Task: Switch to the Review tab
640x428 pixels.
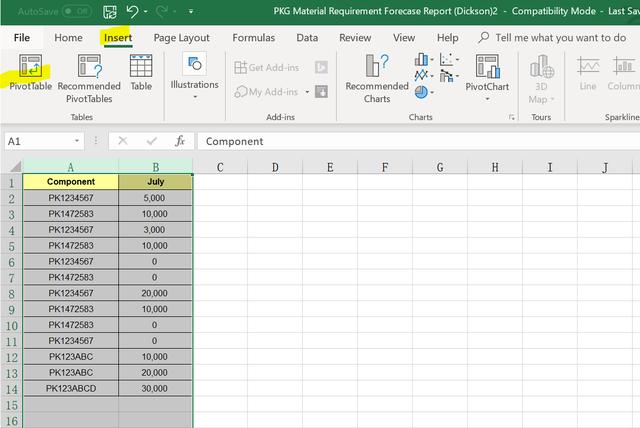Action: 355,38
